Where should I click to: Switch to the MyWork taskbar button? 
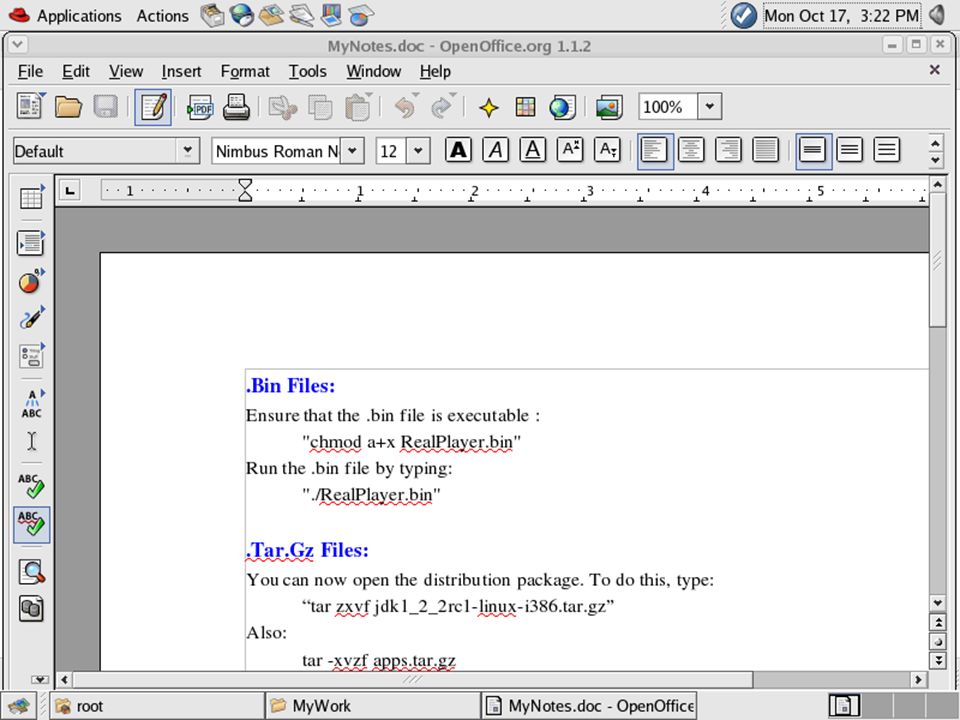[x=373, y=706]
